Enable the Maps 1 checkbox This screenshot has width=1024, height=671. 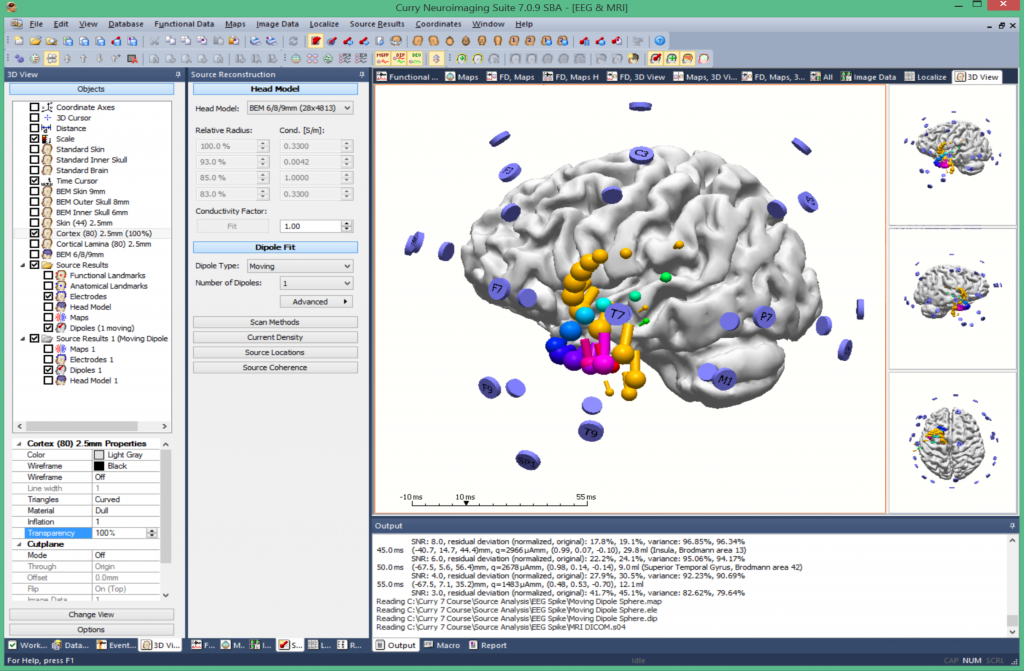(x=48, y=349)
